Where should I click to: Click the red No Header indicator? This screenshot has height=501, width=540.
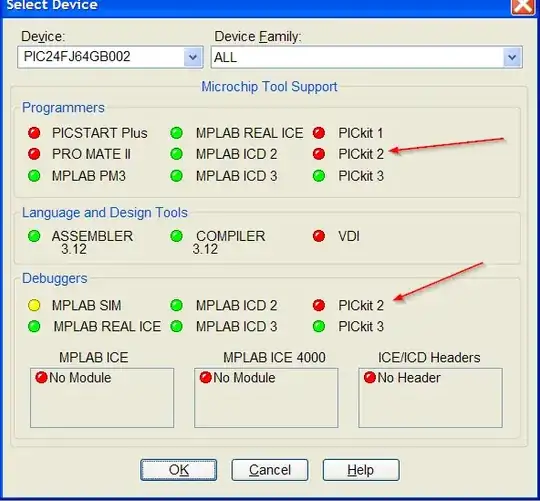[x=370, y=377]
